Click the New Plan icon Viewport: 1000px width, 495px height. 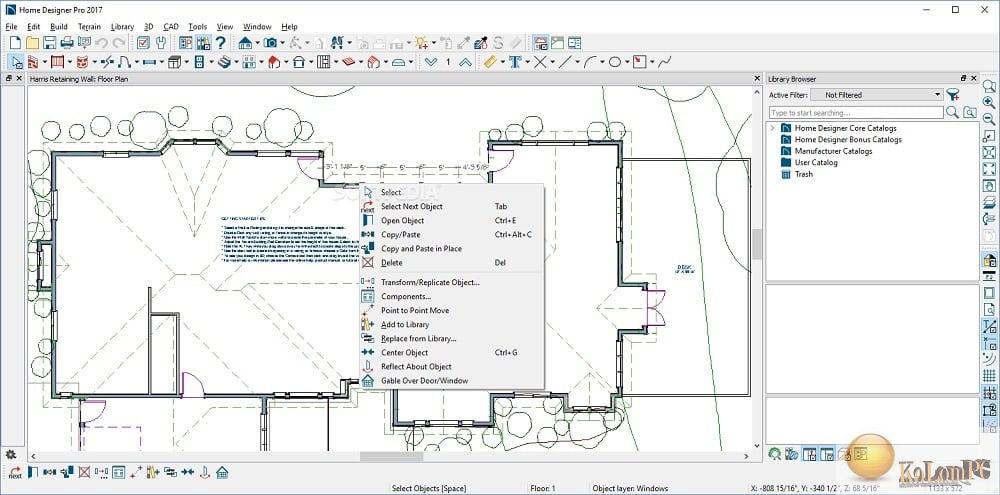[x=15, y=43]
